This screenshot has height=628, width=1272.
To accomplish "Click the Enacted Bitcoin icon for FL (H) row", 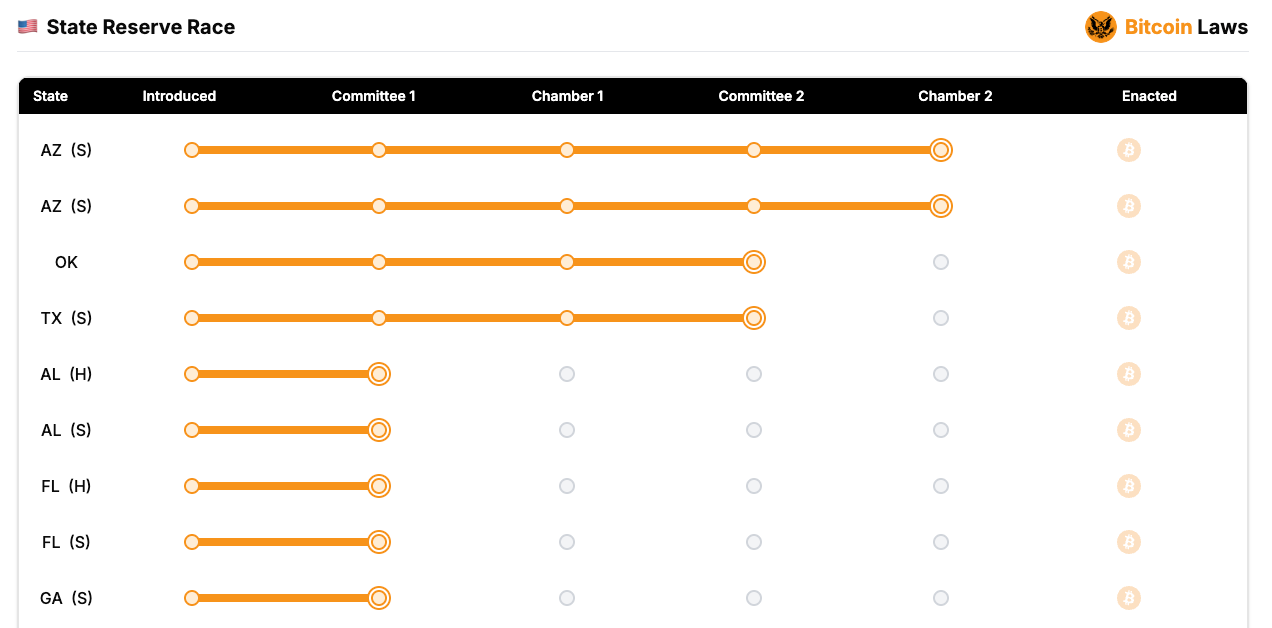I will pyautogui.click(x=1129, y=486).
